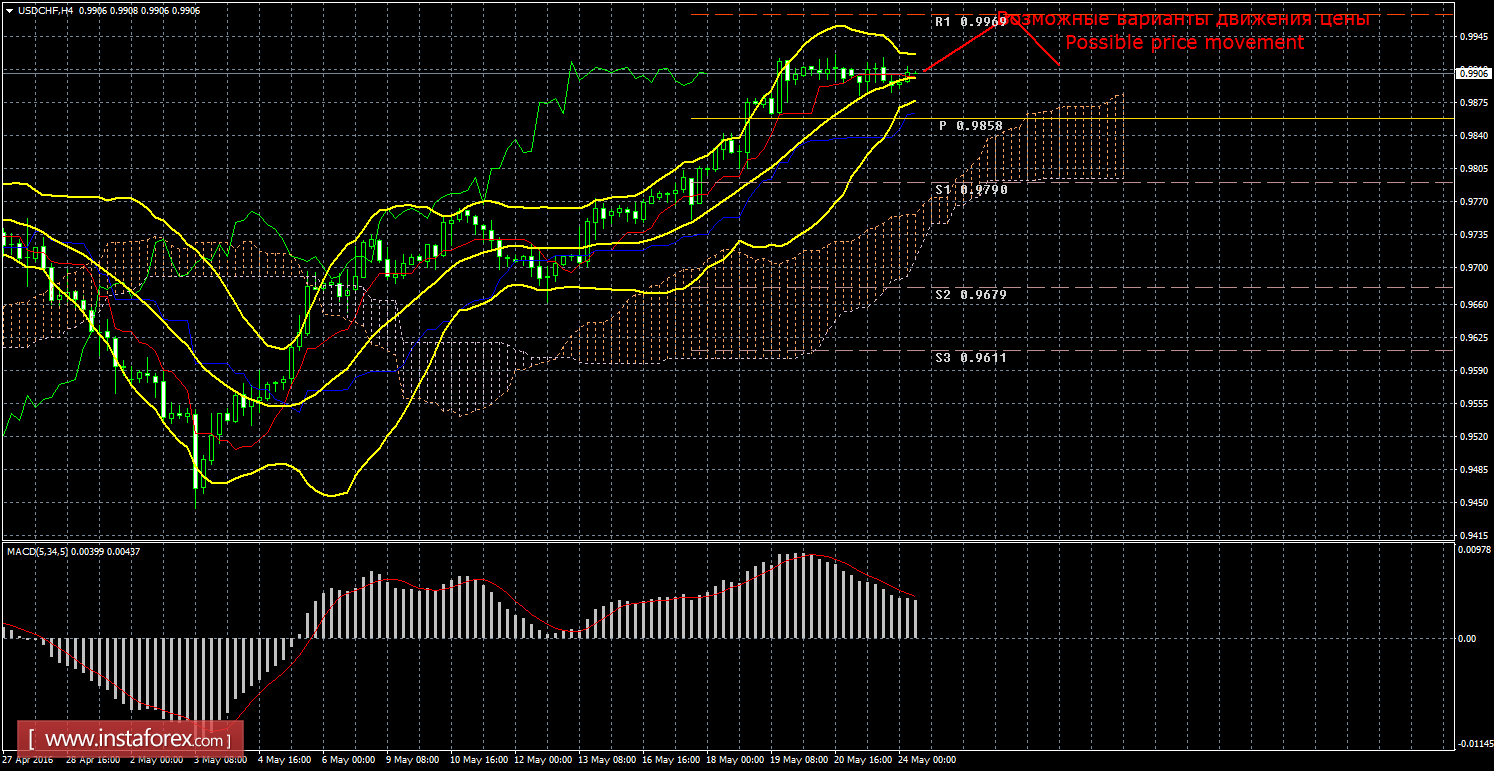Click the current price tag 0.9906
Image resolution: width=1494 pixels, height=771 pixels.
pyautogui.click(x=1471, y=72)
